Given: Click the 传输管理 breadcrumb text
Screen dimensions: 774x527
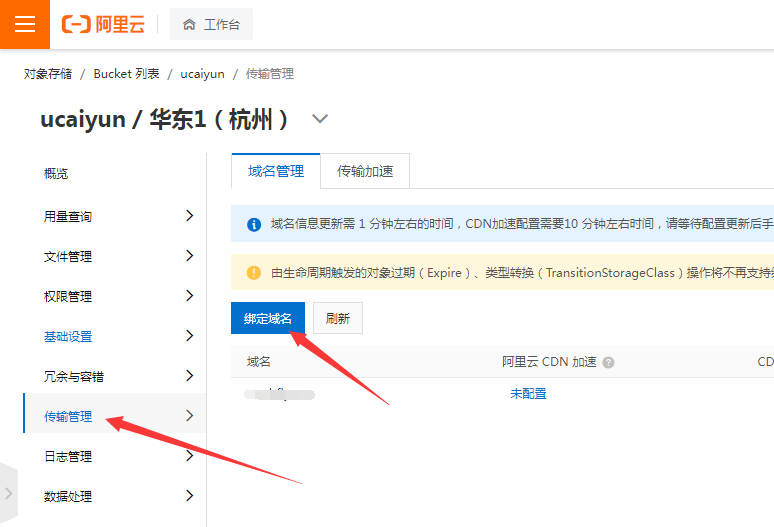Looking at the screenshot, I should point(270,74).
